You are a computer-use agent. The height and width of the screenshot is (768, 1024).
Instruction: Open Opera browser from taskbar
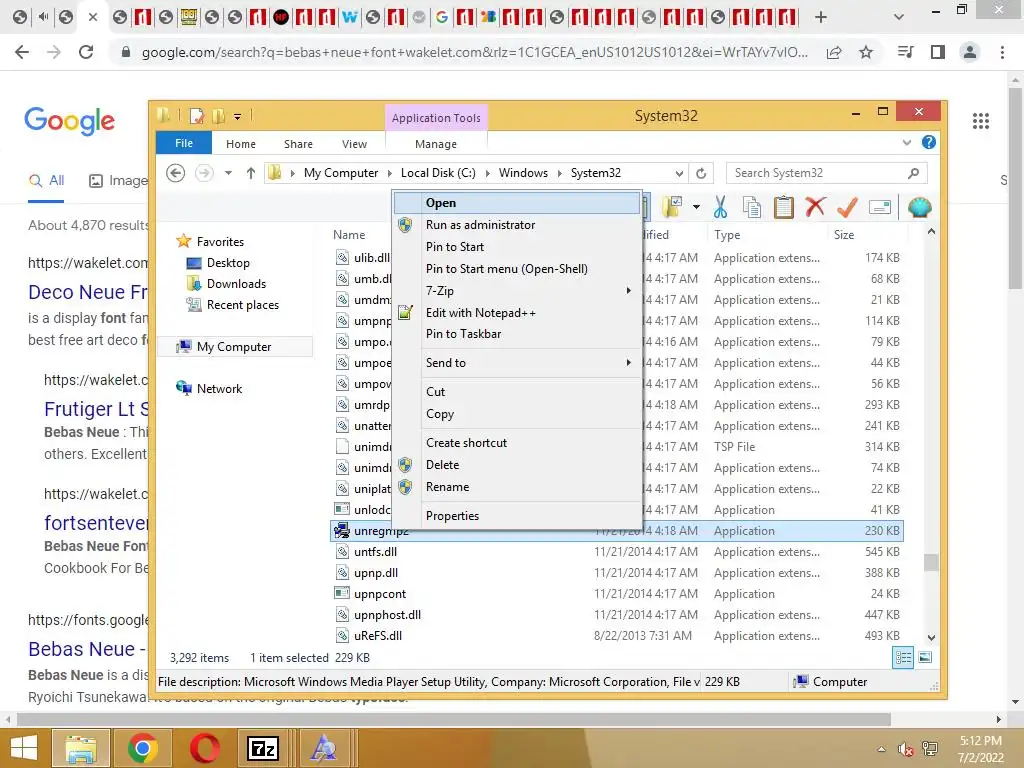(204, 748)
